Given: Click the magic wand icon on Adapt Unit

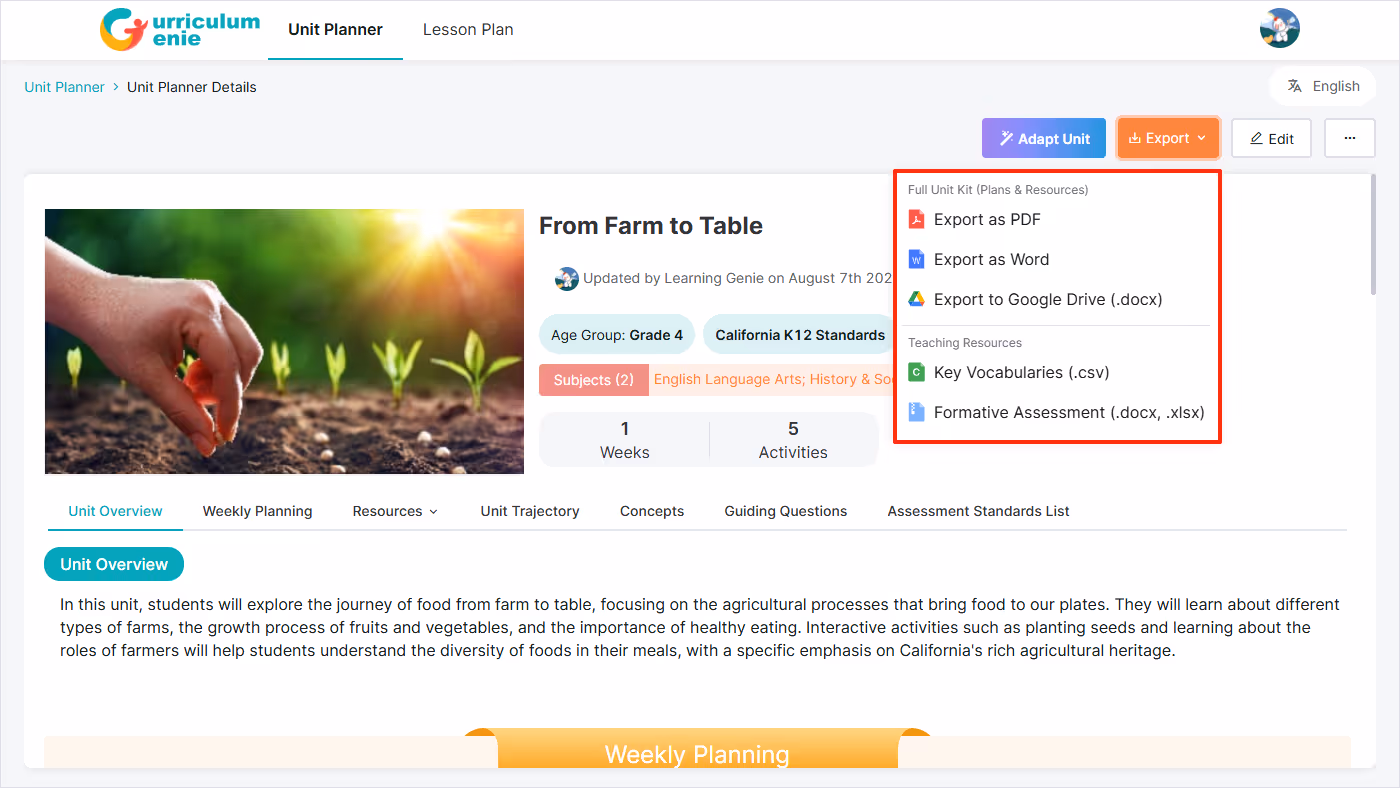Looking at the screenshot, I should pyautogui.click(x=1006, y=139).
